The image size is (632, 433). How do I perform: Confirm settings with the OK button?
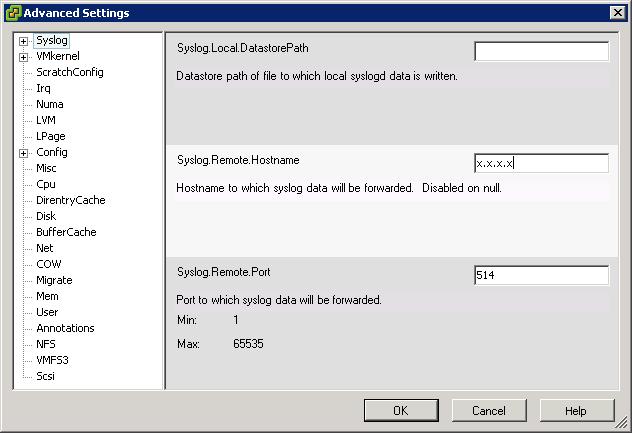[x=401, y=410]
